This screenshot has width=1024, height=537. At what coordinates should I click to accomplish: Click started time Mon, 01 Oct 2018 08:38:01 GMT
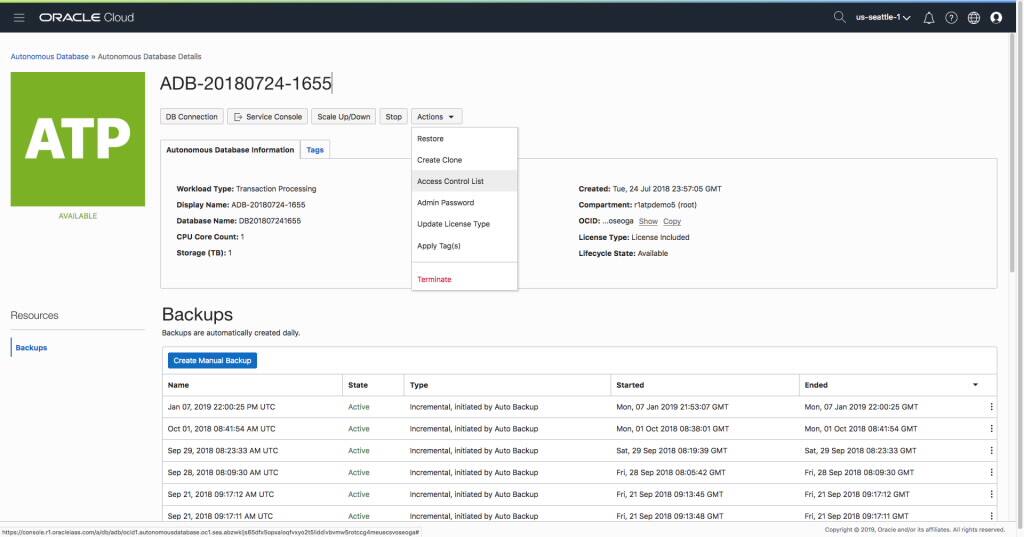672,429
